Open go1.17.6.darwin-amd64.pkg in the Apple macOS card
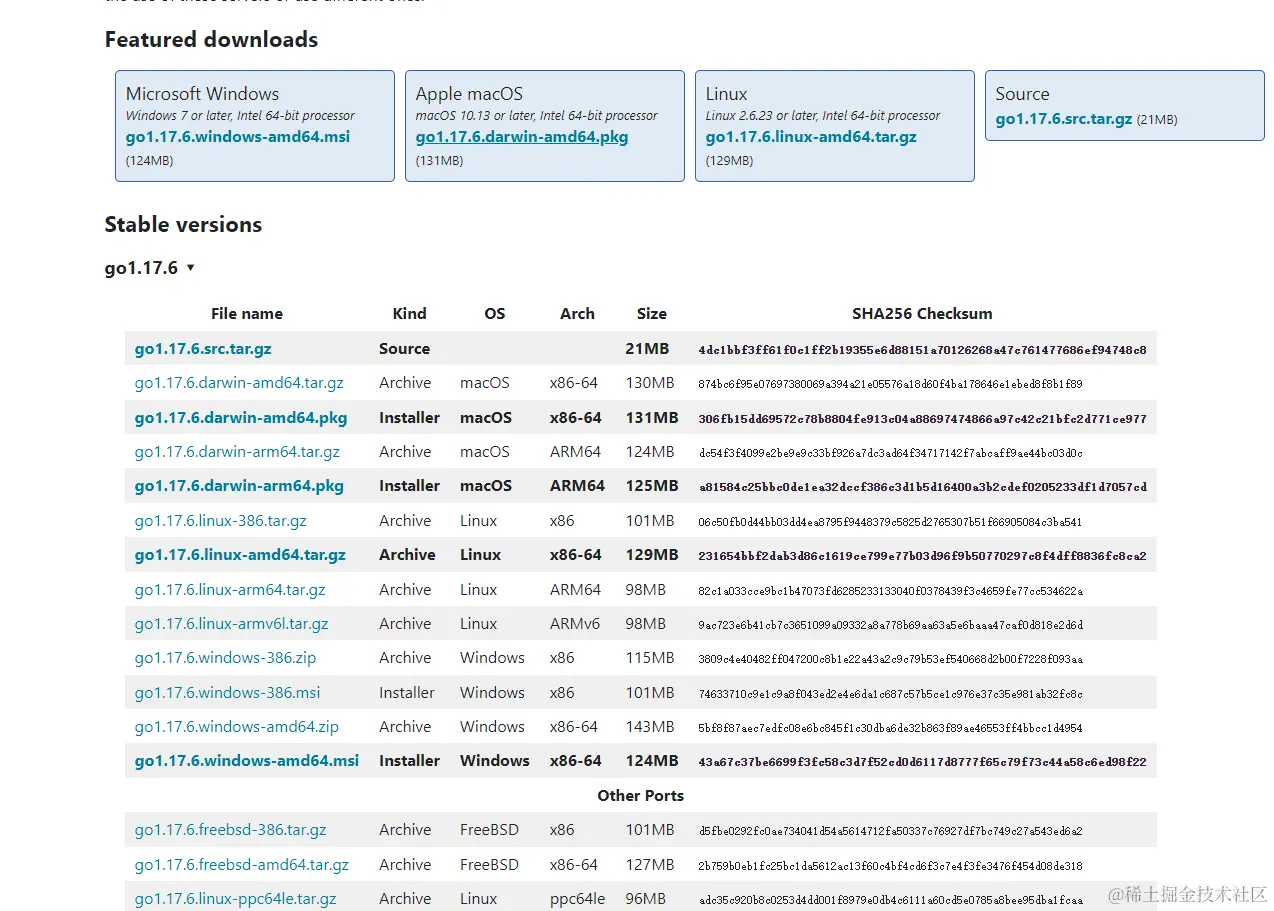1274x911 pixels. 522,137
